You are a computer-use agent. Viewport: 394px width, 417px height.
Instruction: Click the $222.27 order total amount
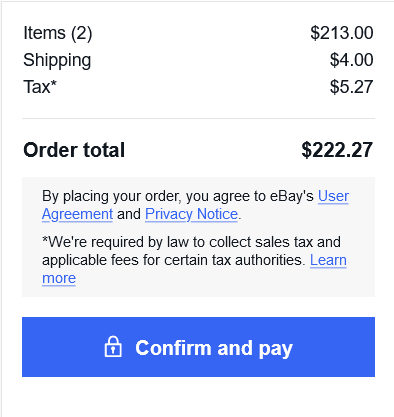click(x=337, y=150)
